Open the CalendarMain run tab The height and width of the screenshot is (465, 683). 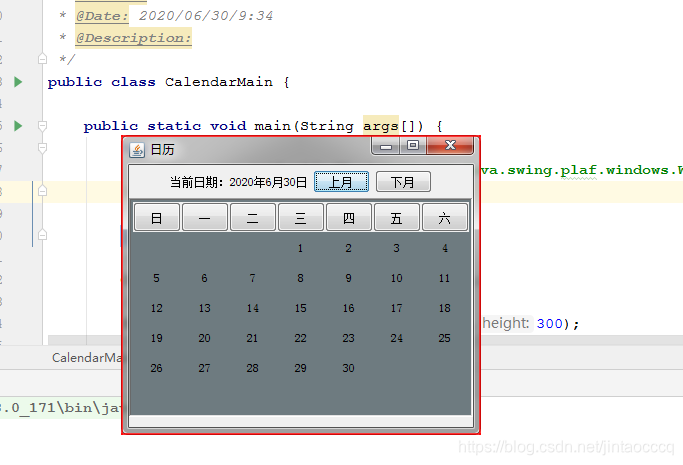(86, 358)
